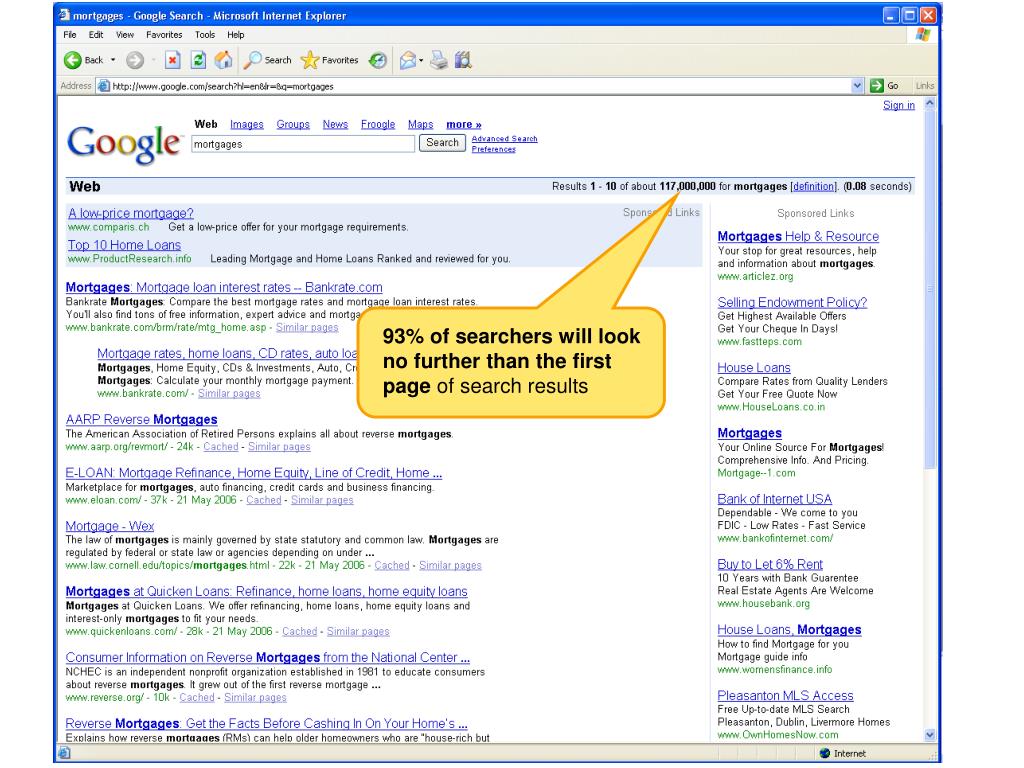Open the Tools menu
The height and width of the screenshot is (768, 1024).
pyautogui.click(x=204, y=35)
